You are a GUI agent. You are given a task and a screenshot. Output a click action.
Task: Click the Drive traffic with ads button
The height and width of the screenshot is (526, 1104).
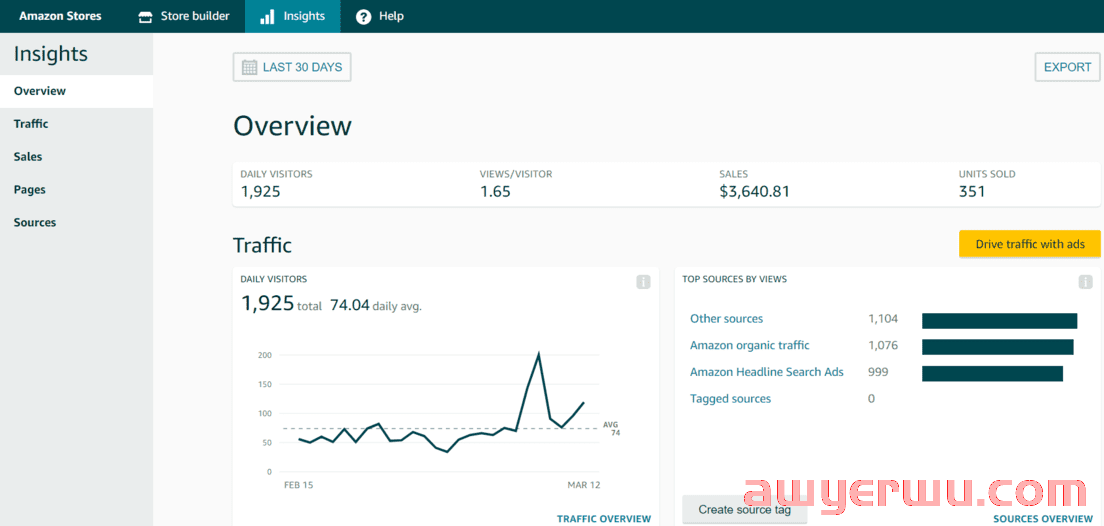1029,244
